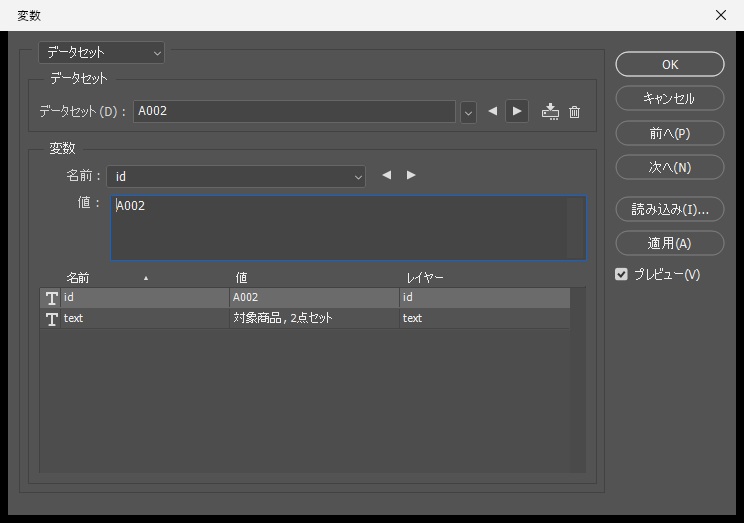Viewport: 744px width, 523px height.
Task: Click the 前へ(P) button
Action: pyautogui.click(x=670, y=133)
